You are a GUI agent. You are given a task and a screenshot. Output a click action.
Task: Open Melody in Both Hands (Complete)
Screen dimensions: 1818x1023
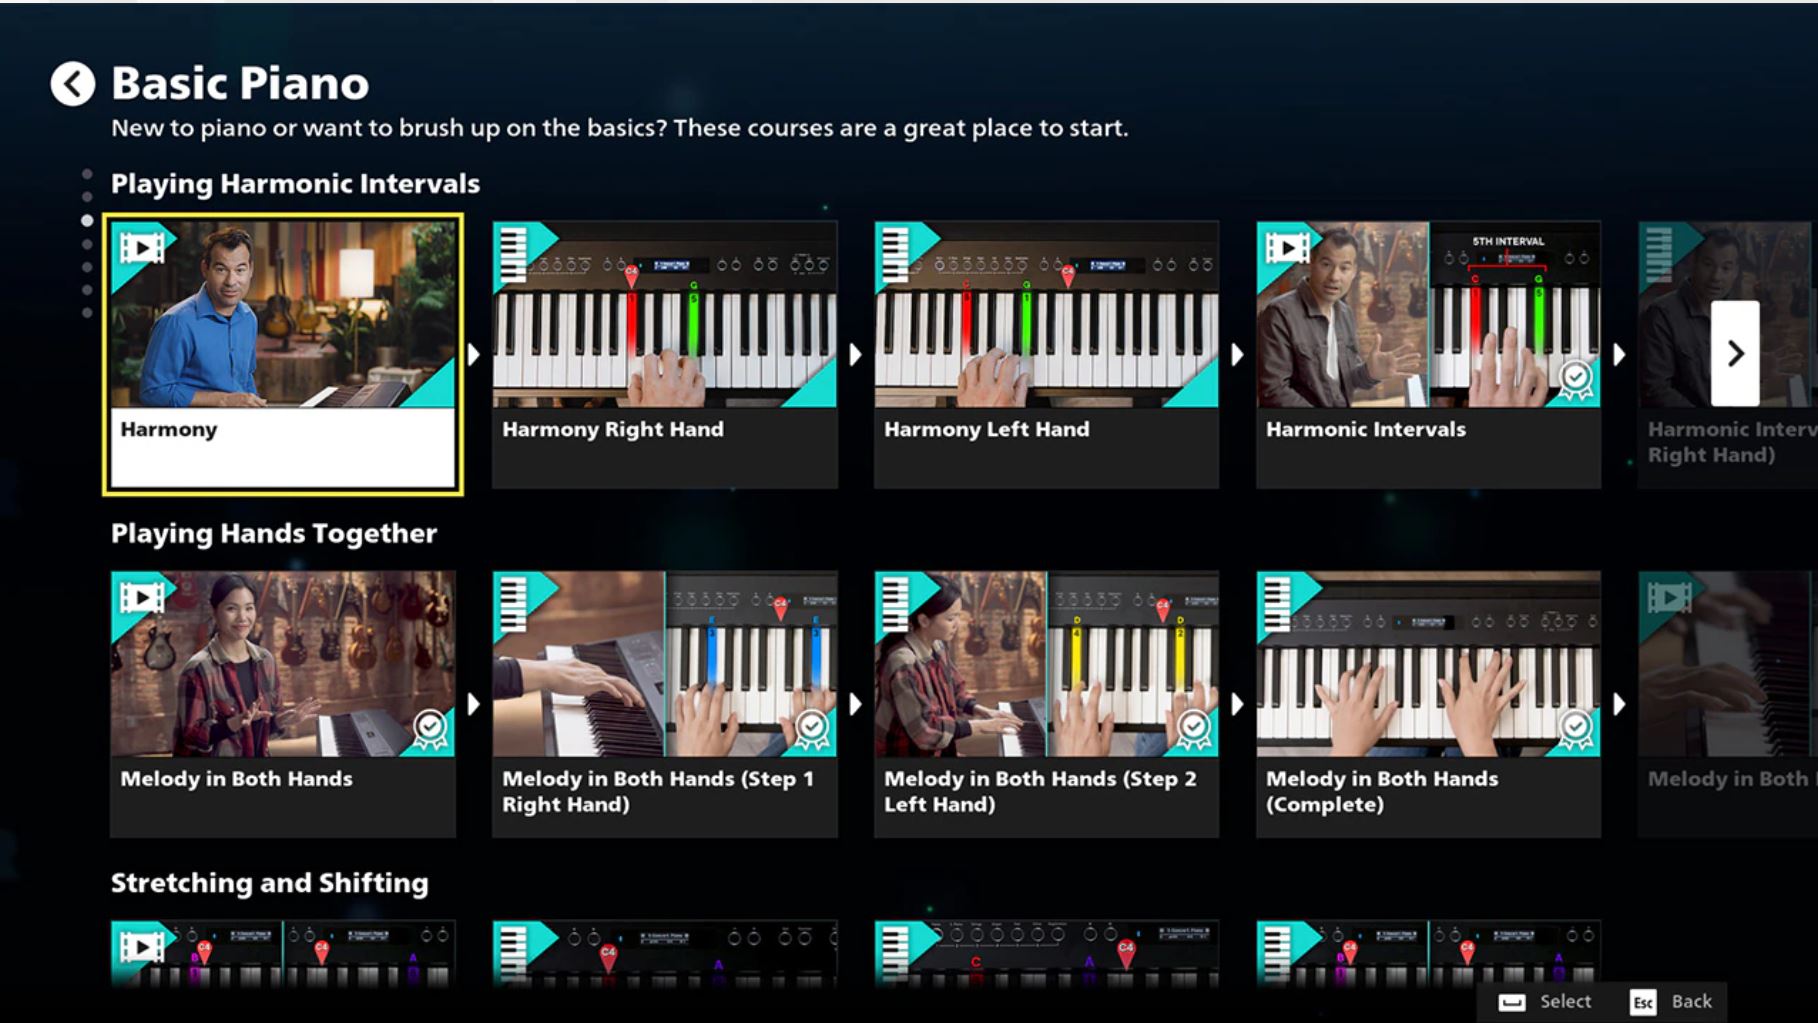pos(1429,704)
